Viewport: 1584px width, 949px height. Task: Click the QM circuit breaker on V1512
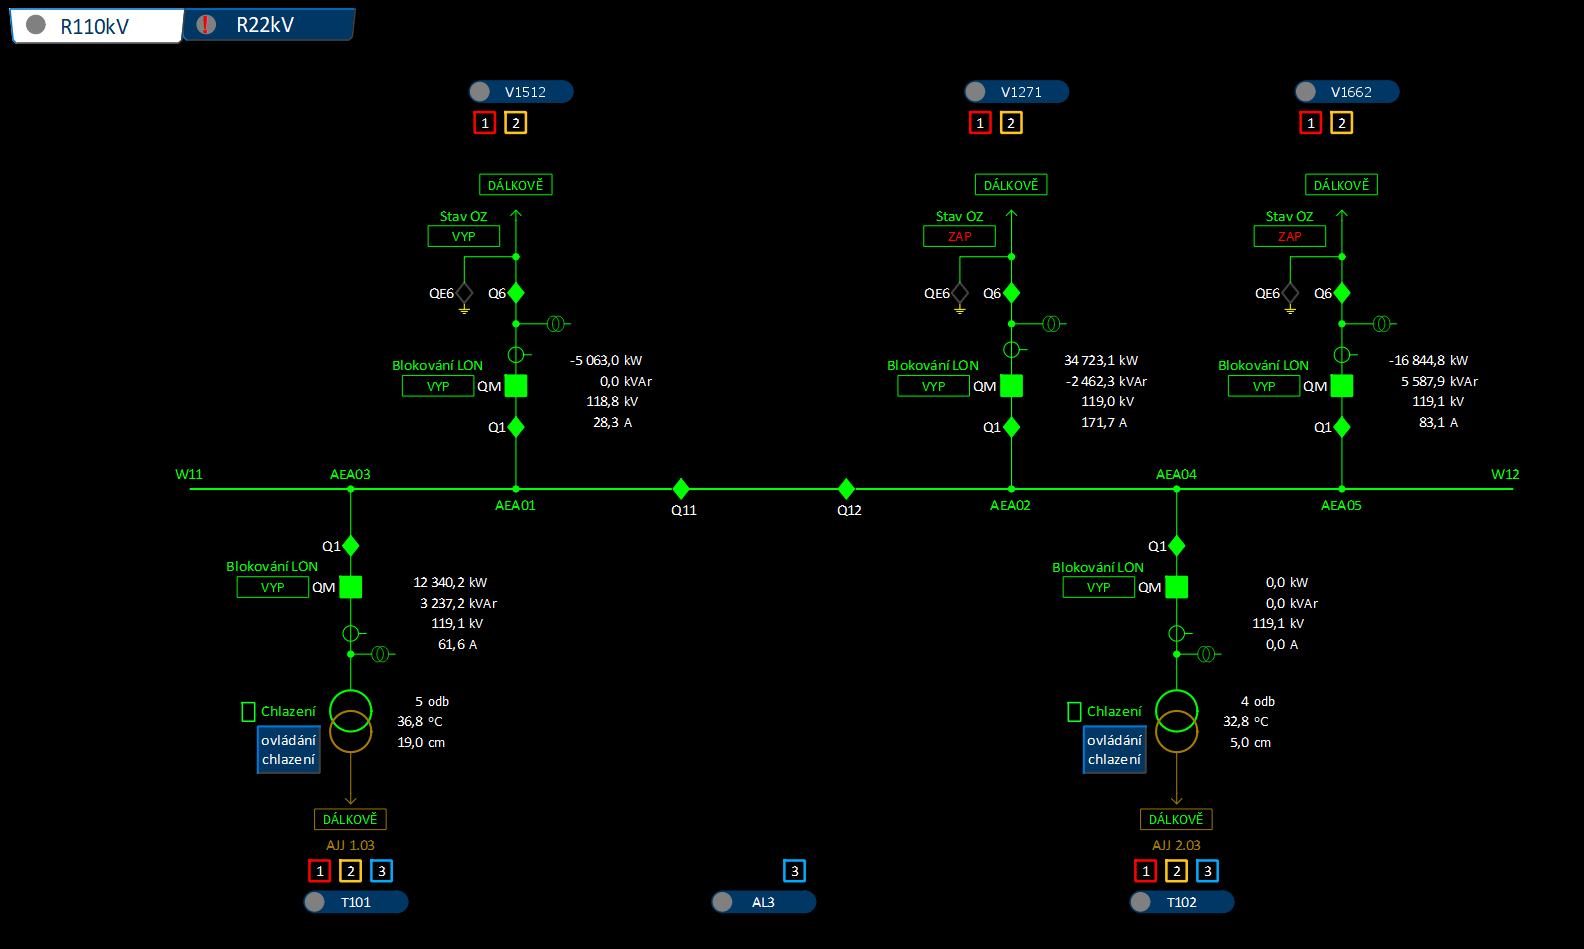click(516, 386)
